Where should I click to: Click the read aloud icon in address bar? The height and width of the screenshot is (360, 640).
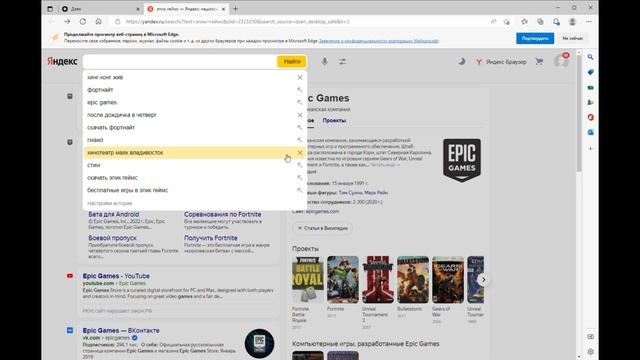(x=493, y=22)
